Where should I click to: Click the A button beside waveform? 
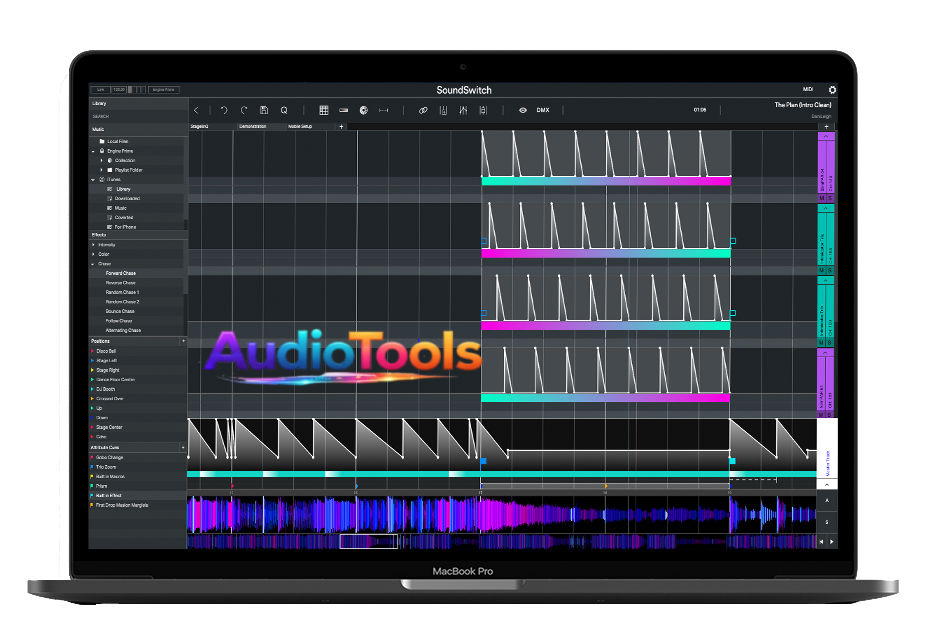click(827, 501)
